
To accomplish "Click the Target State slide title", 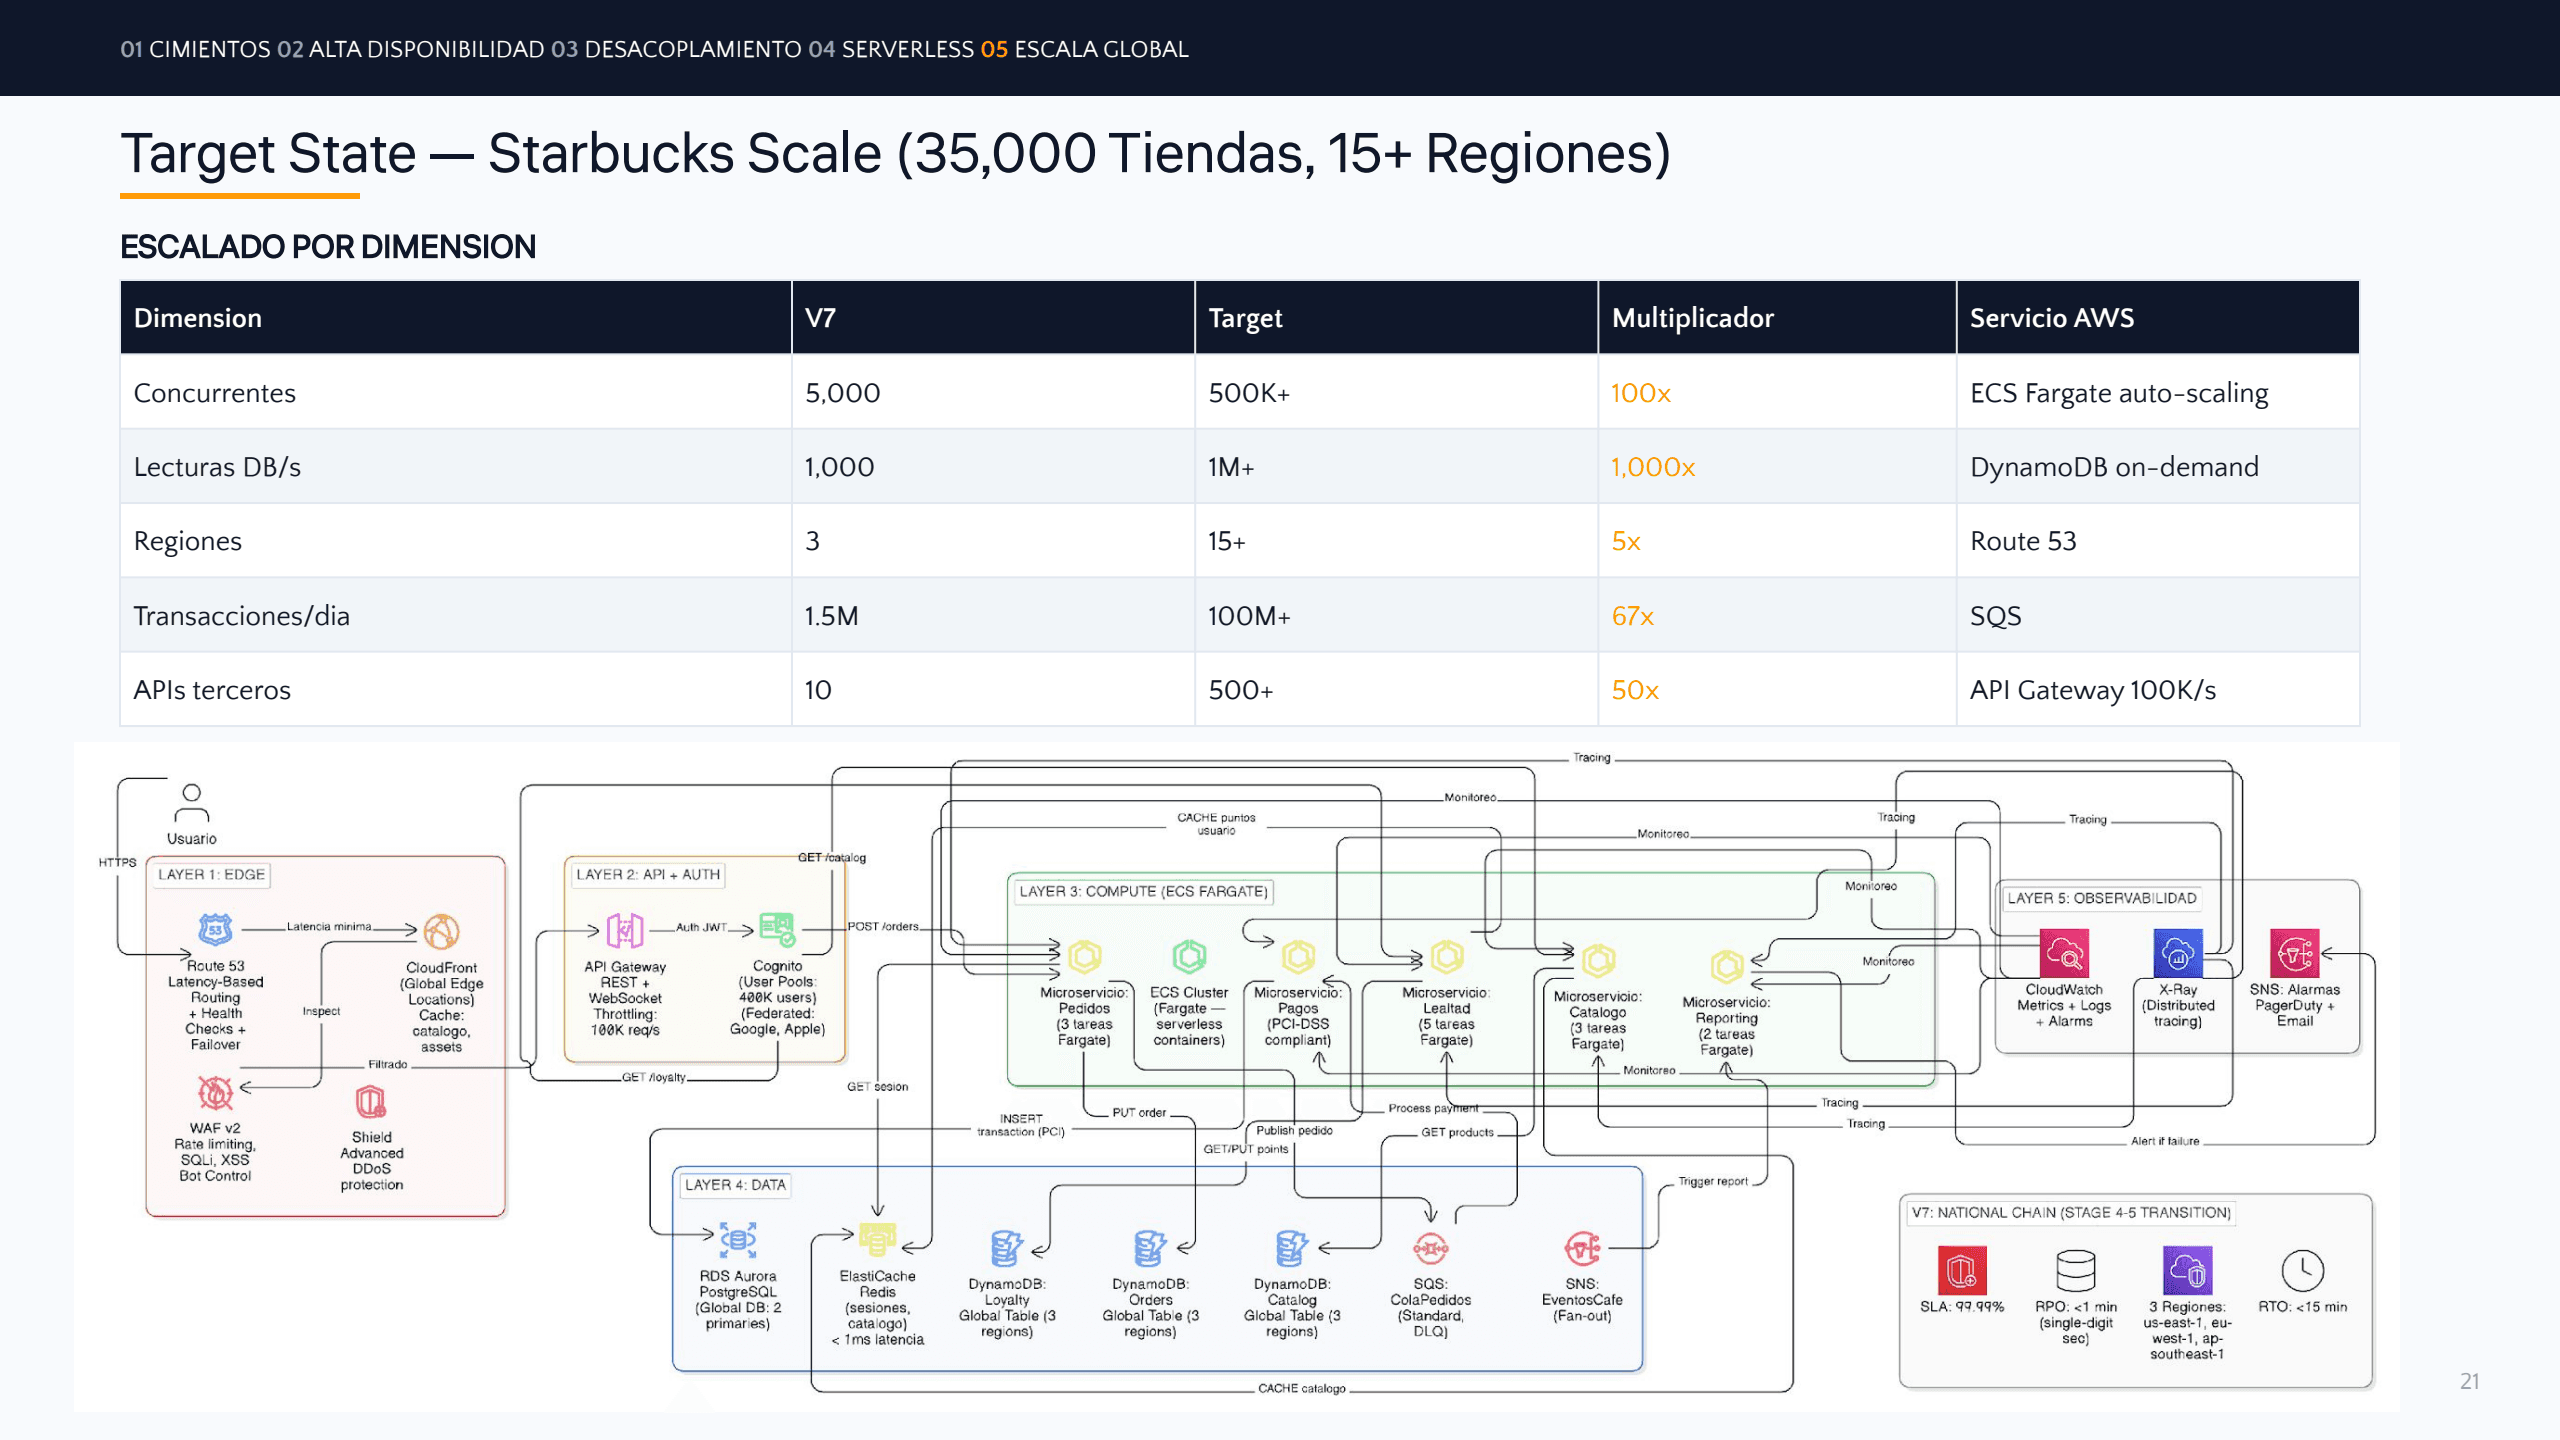I will (x=895, y=153).
